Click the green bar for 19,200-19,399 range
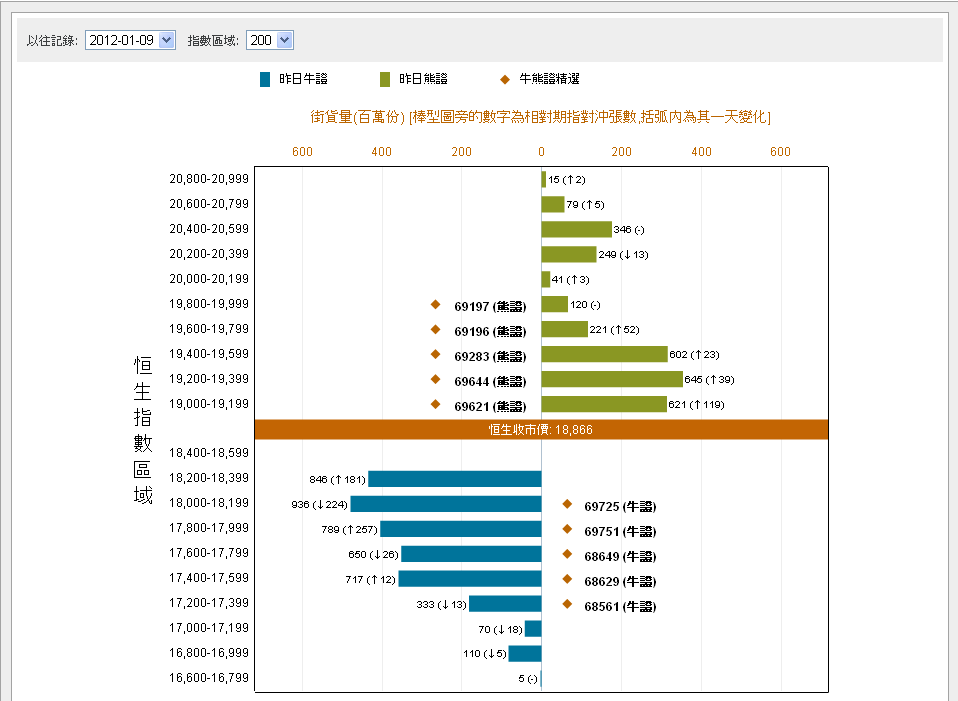This screenshot has height=701, width=958. [x=612, y=379]
